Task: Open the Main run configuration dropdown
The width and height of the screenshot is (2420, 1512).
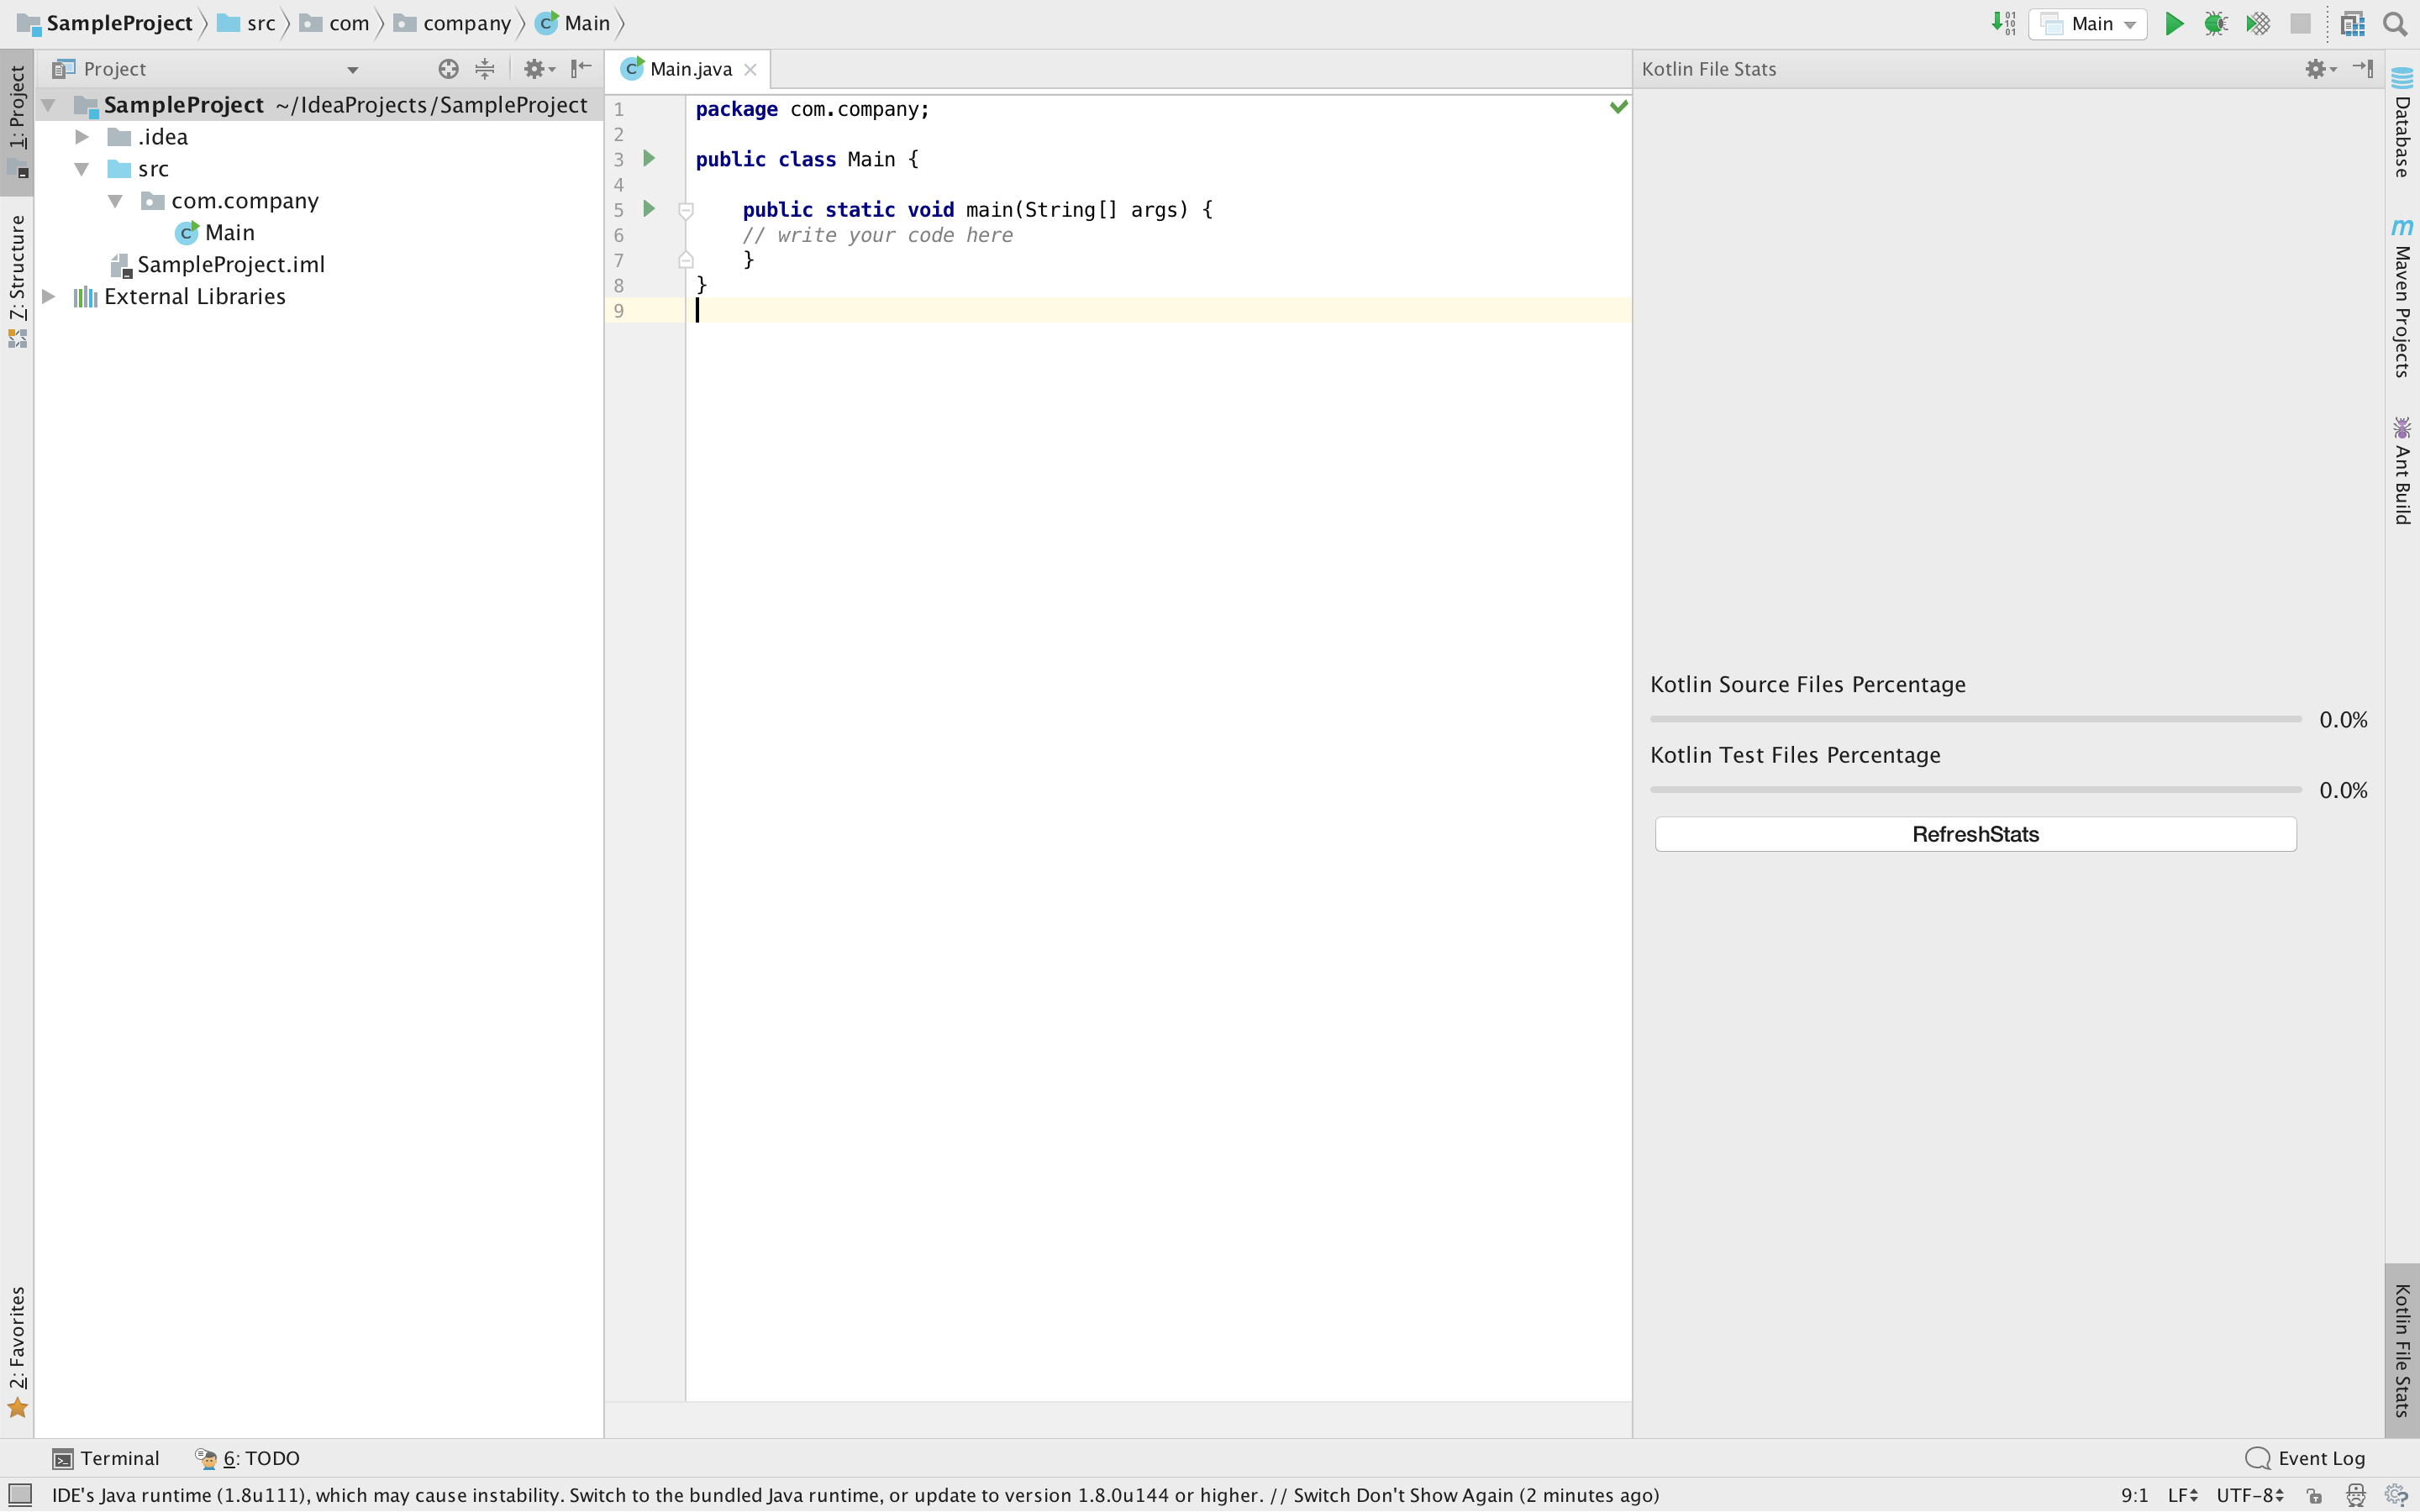Action: 2088,24
